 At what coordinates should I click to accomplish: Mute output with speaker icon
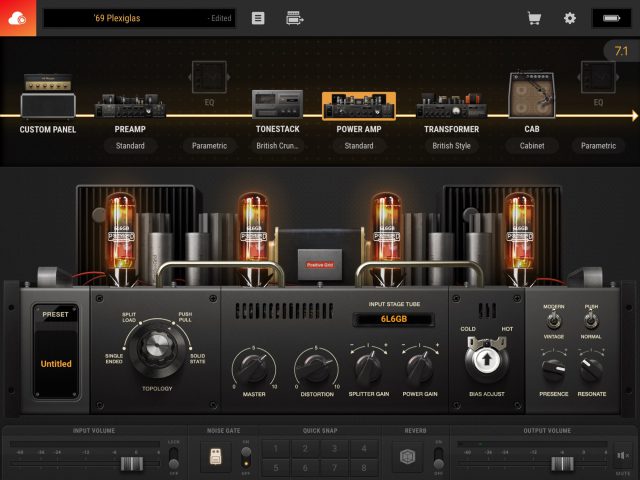(623, 456)
